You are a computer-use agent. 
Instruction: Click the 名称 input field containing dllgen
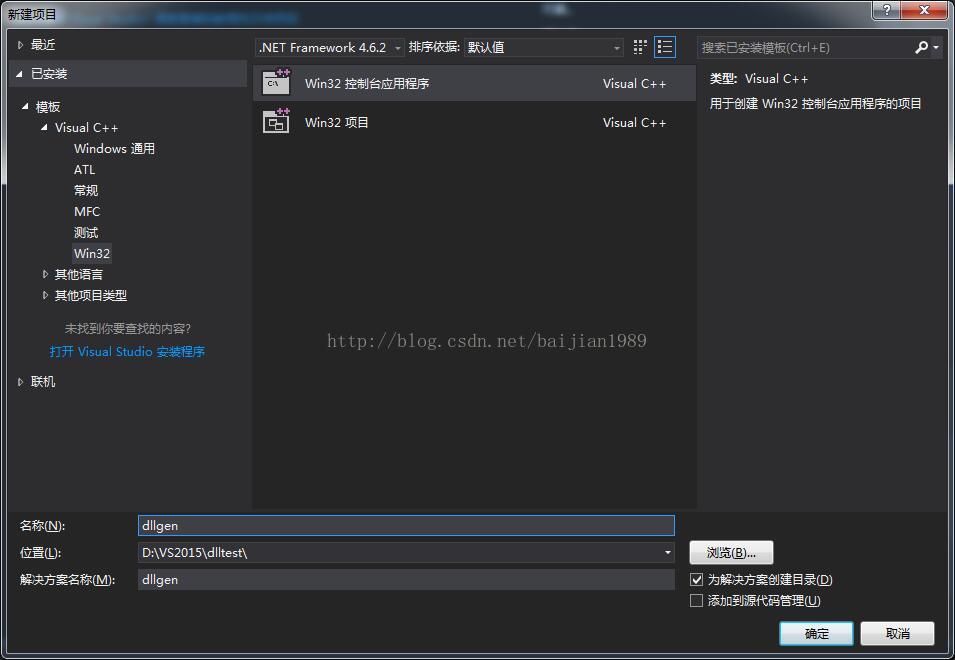pos(406,525)
